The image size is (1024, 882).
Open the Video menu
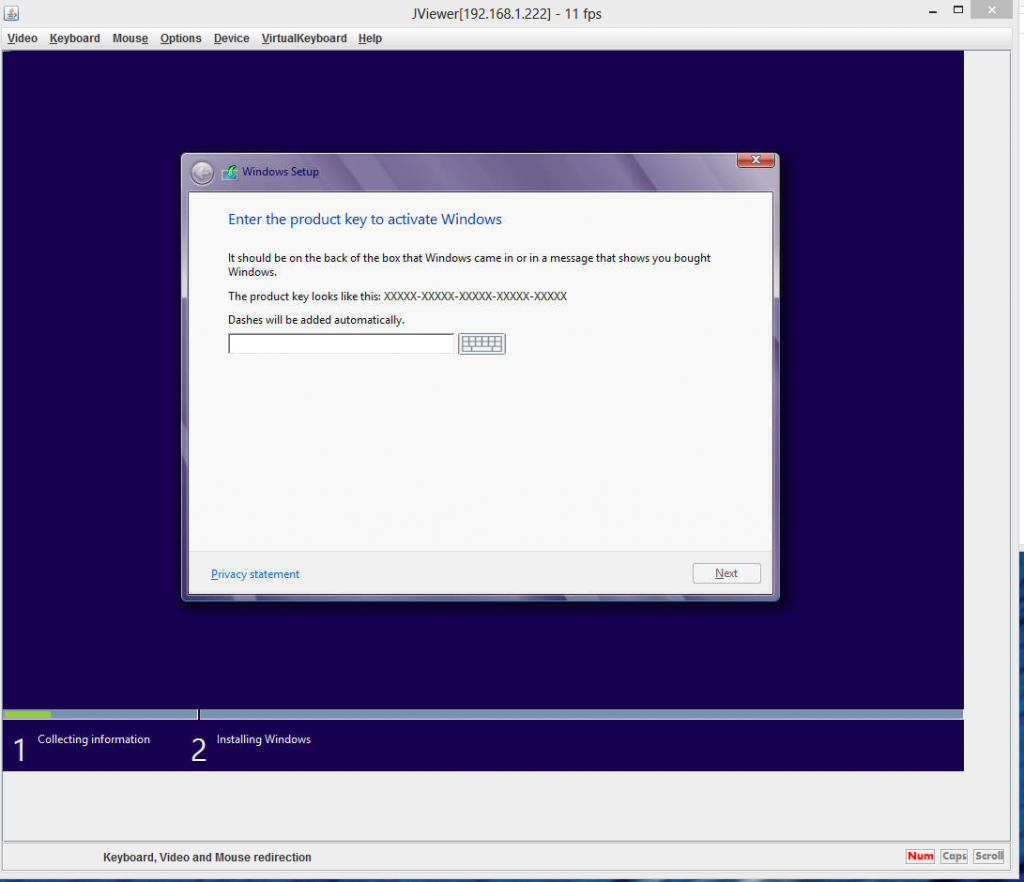pos(22,39)
